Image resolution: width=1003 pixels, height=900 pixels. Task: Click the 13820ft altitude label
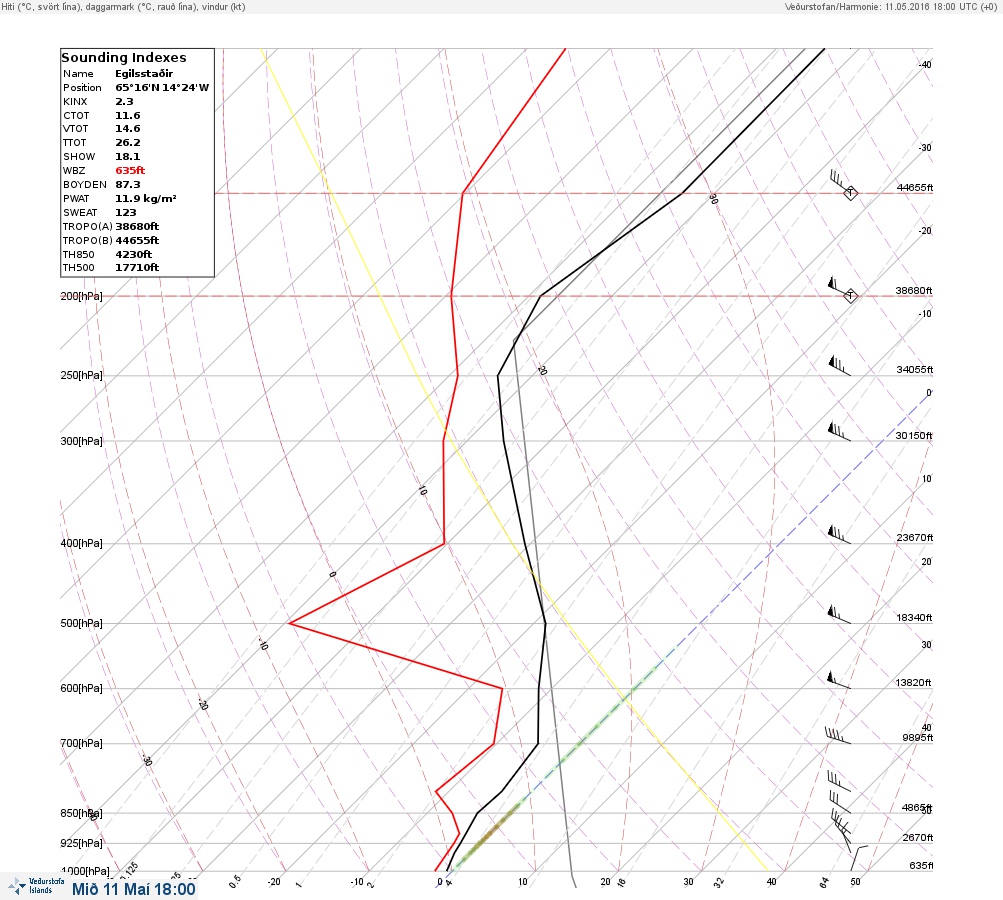(913, 683)
